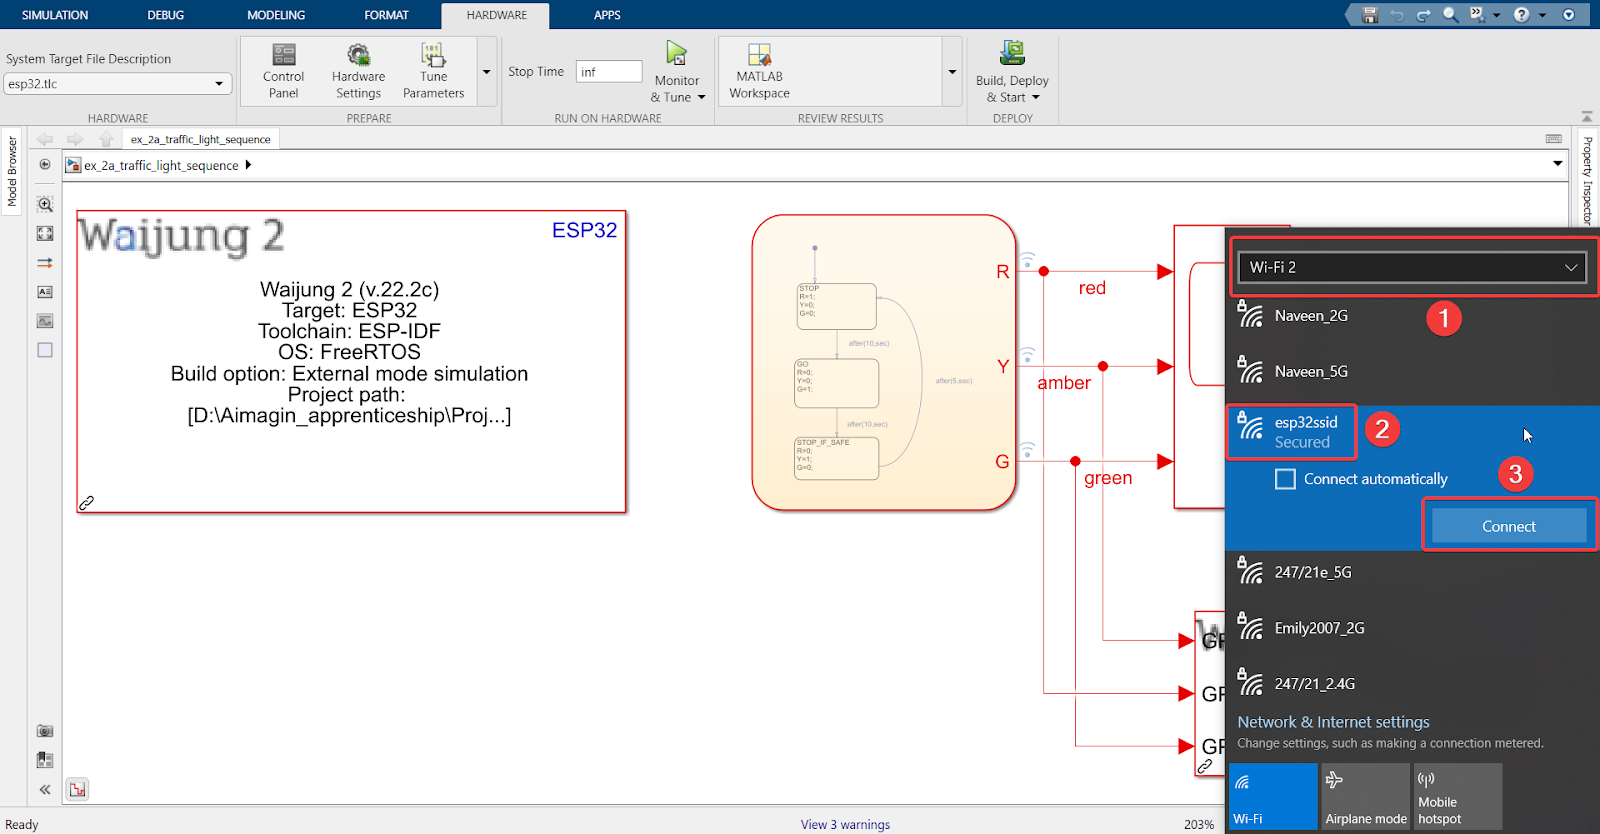Toggle the Mobile hotspot tile
Viewport: 1600px width, 834px height.
click(1458, 796)
